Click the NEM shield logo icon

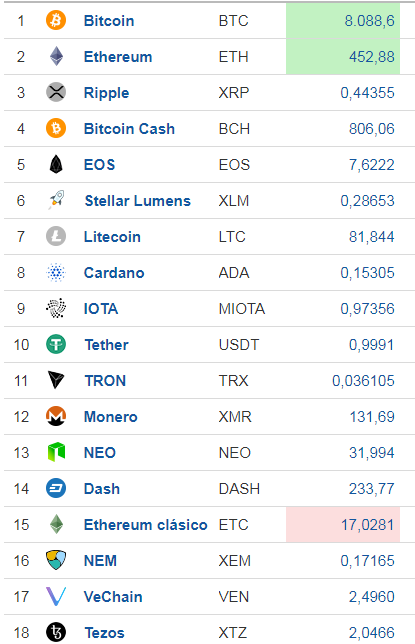pos(56,560)
